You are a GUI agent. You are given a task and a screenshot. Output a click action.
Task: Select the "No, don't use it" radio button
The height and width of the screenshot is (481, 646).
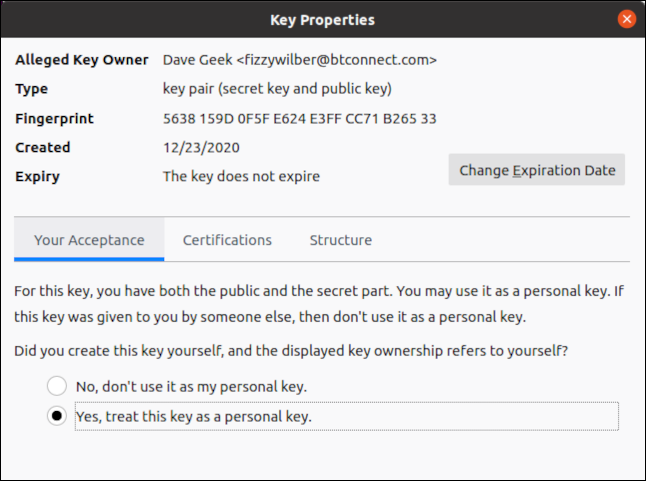coord(57,386)
